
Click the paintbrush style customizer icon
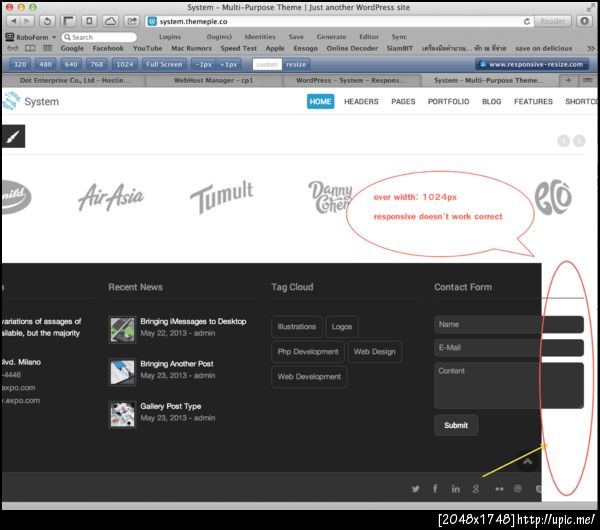click(13, 136)
